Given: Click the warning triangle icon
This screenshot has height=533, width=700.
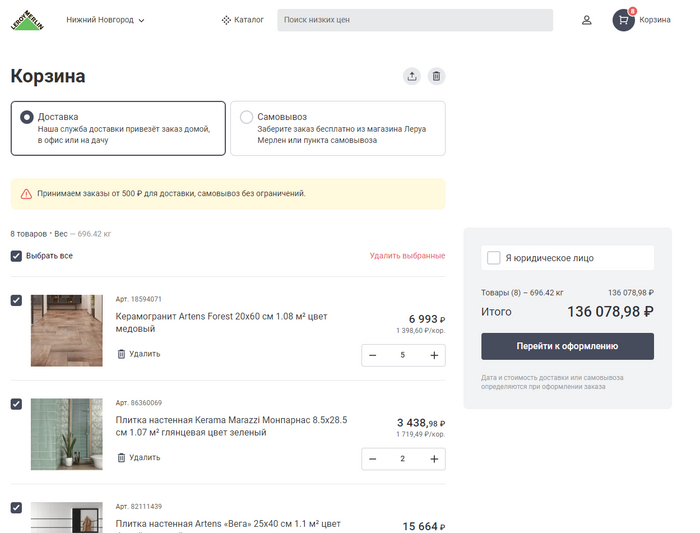Looking at the screenshot, I should point(26,194).
